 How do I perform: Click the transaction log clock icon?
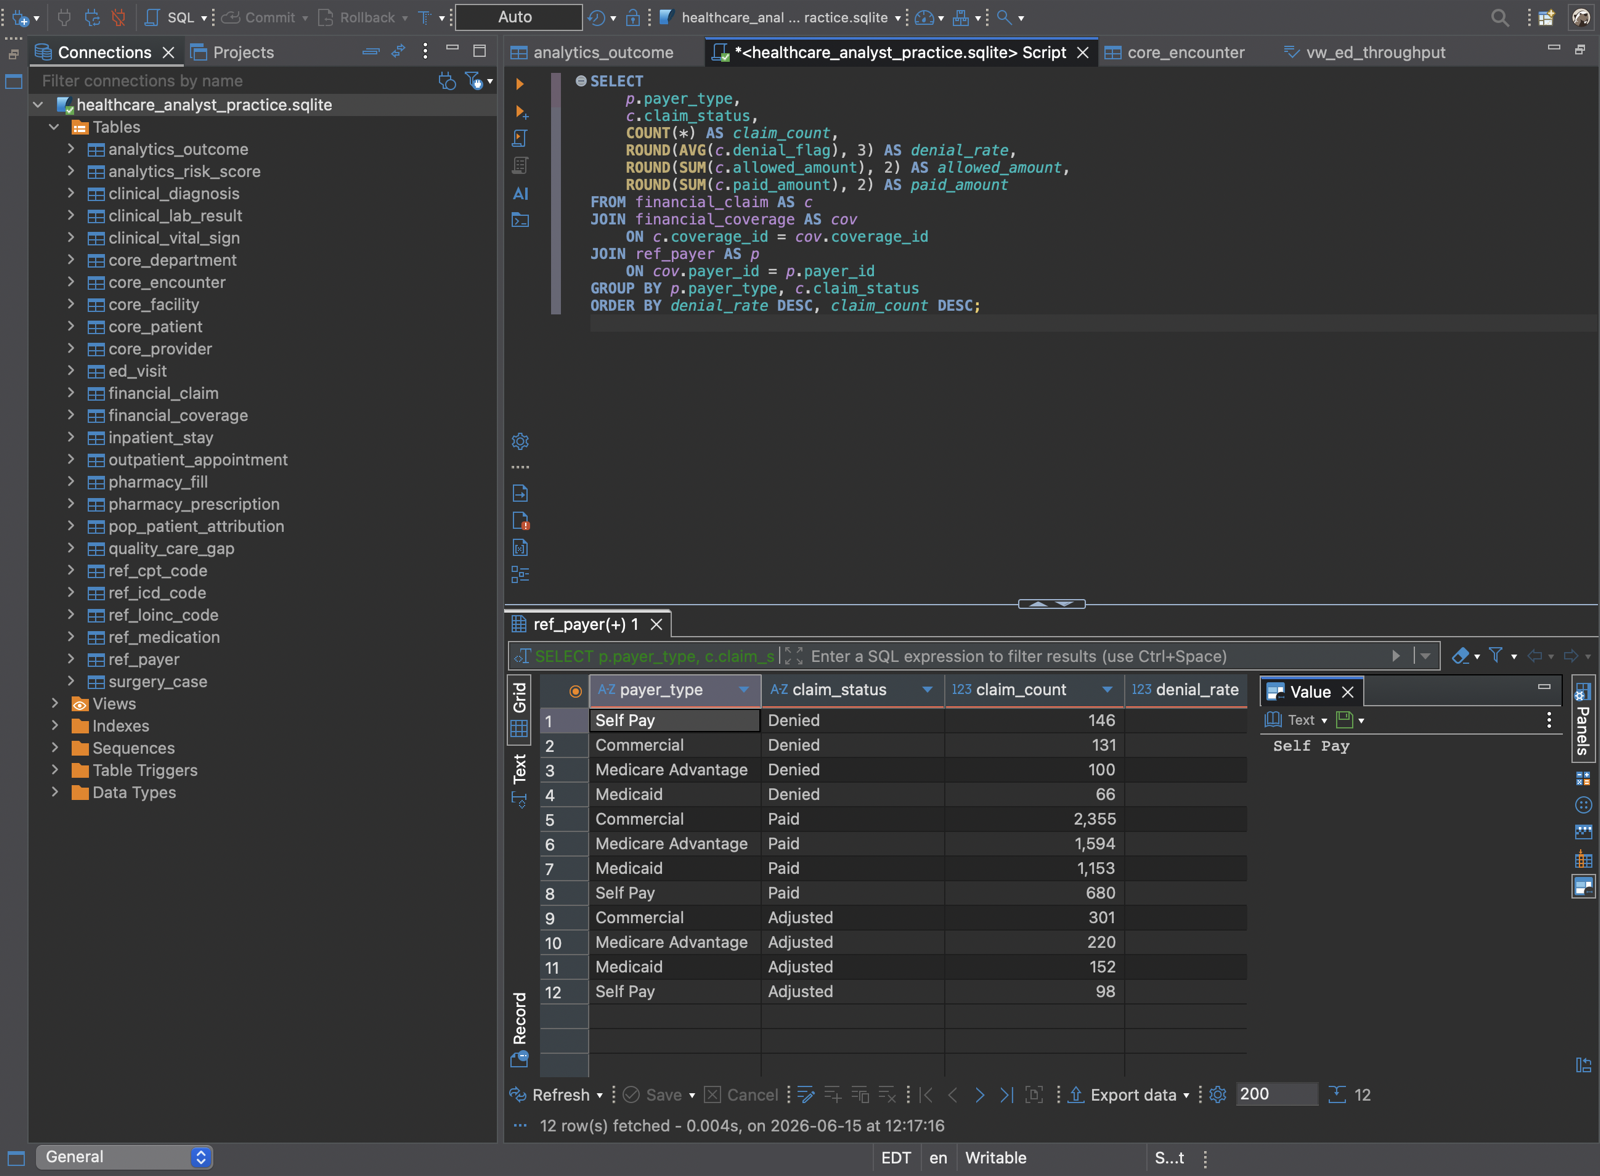[596, 17]
